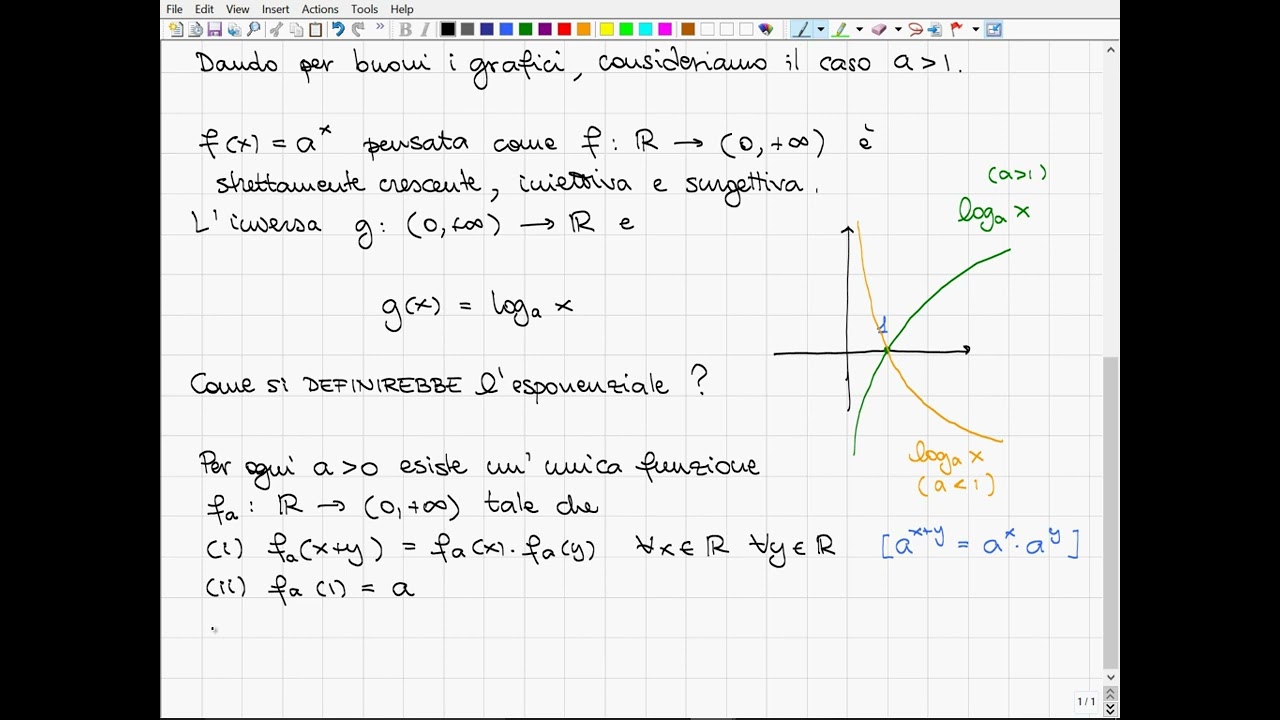Paste from the clipboard icon

pyautogui.click(x=315, y=29)
